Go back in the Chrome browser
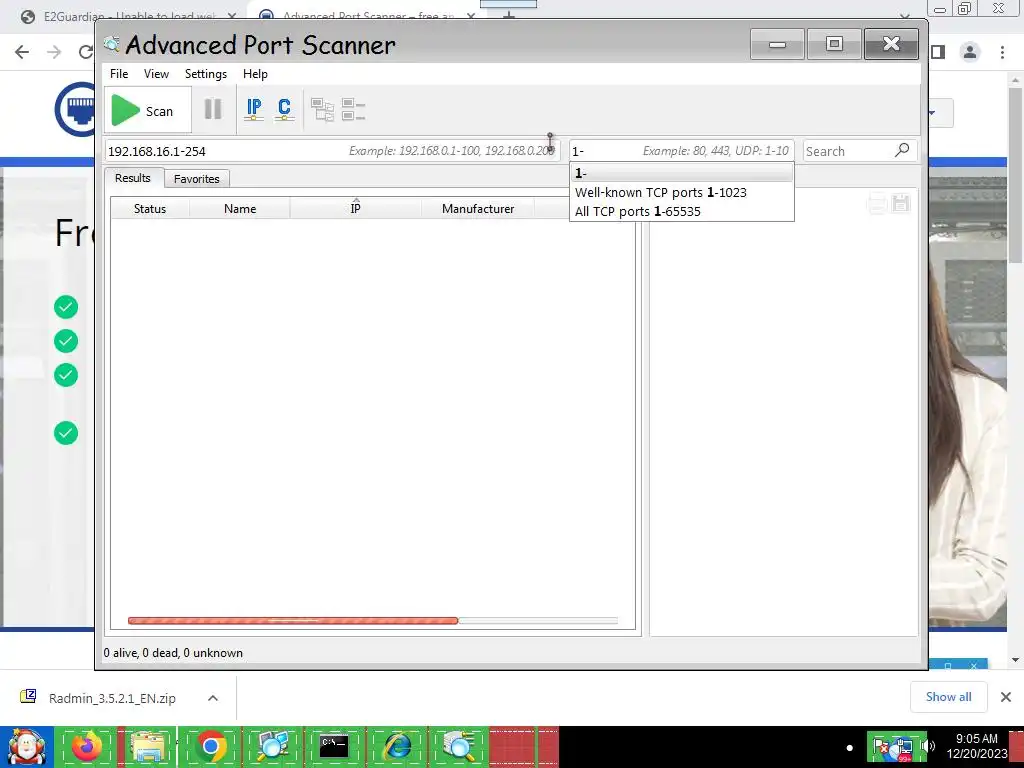1024x768 pixels. coord(22,52)
